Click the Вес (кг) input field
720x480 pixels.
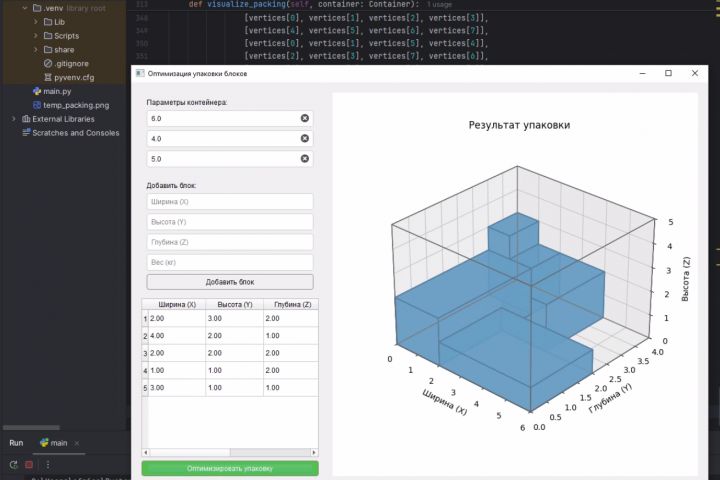click(x=230, y=262)
